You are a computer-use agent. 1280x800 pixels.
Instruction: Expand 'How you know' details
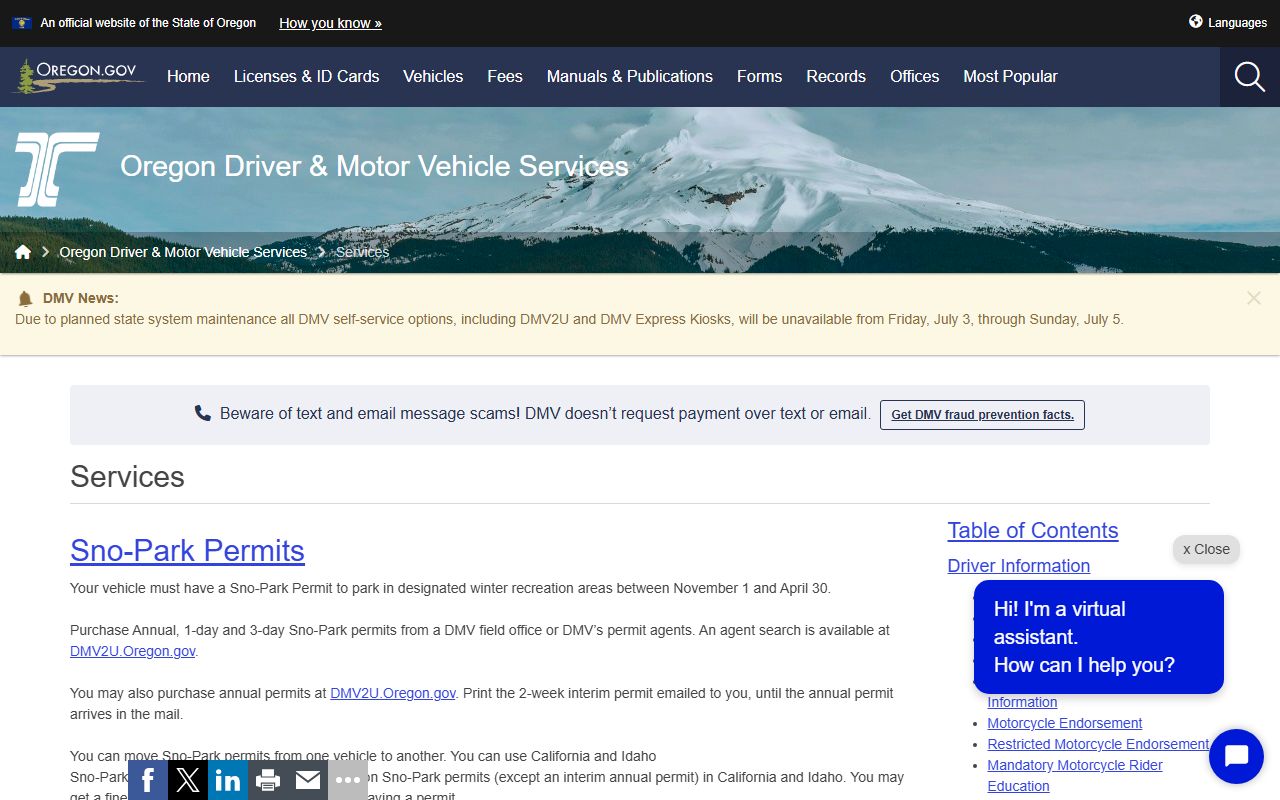[x=330, y=23]
